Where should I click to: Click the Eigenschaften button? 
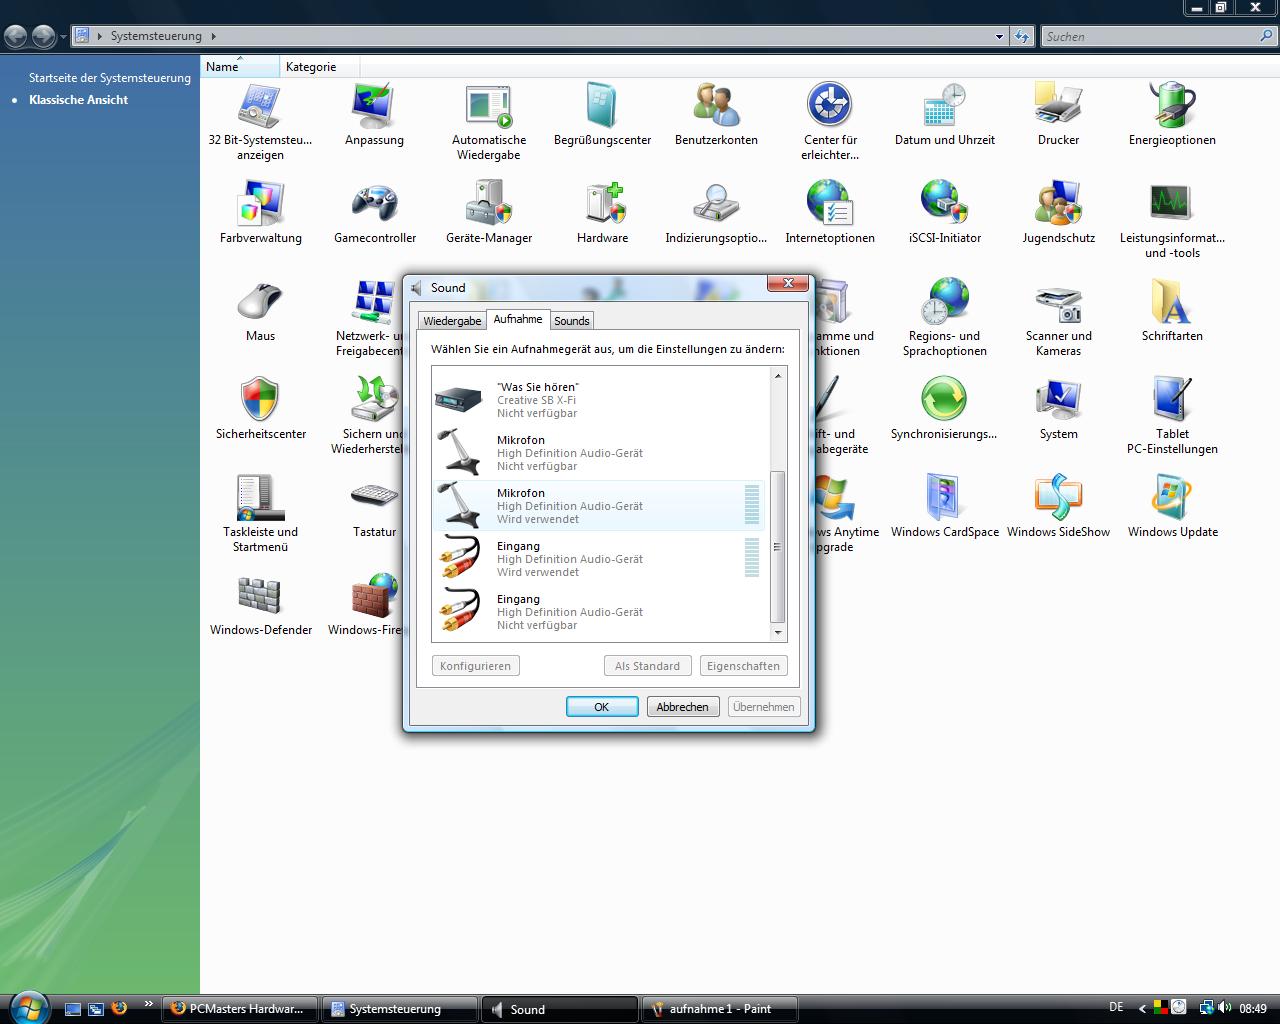click(x=743, y=666)
